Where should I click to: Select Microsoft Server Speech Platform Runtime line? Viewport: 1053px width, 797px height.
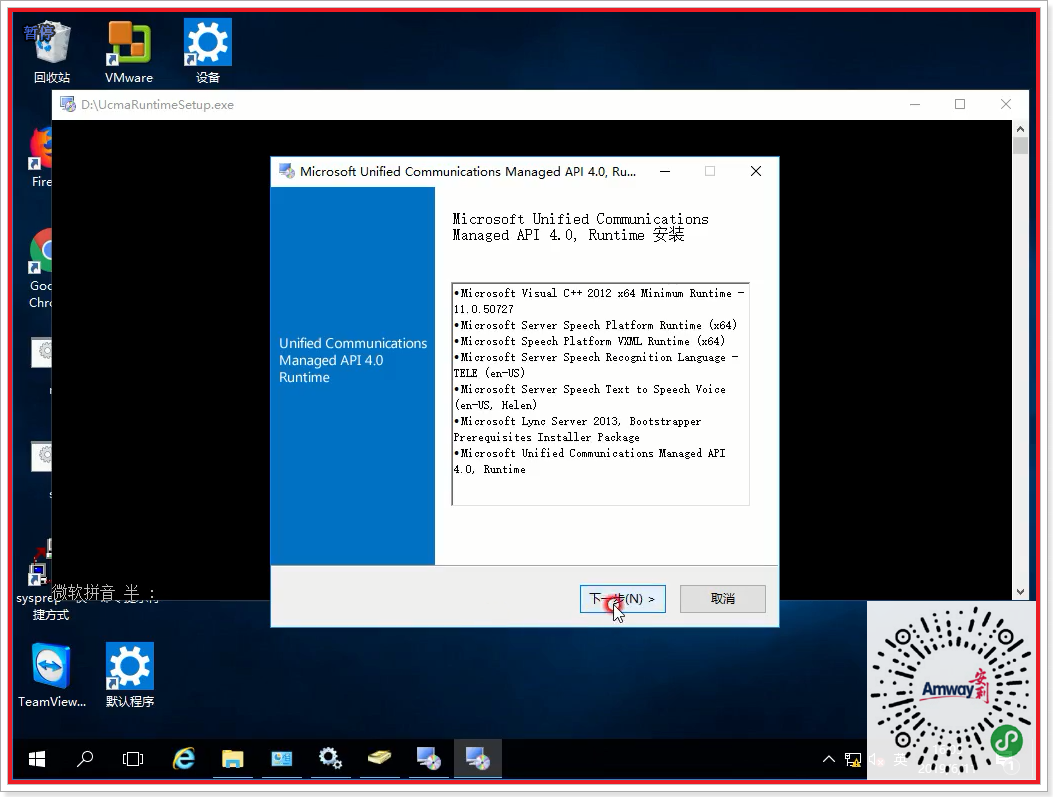(x=596, y=325)
